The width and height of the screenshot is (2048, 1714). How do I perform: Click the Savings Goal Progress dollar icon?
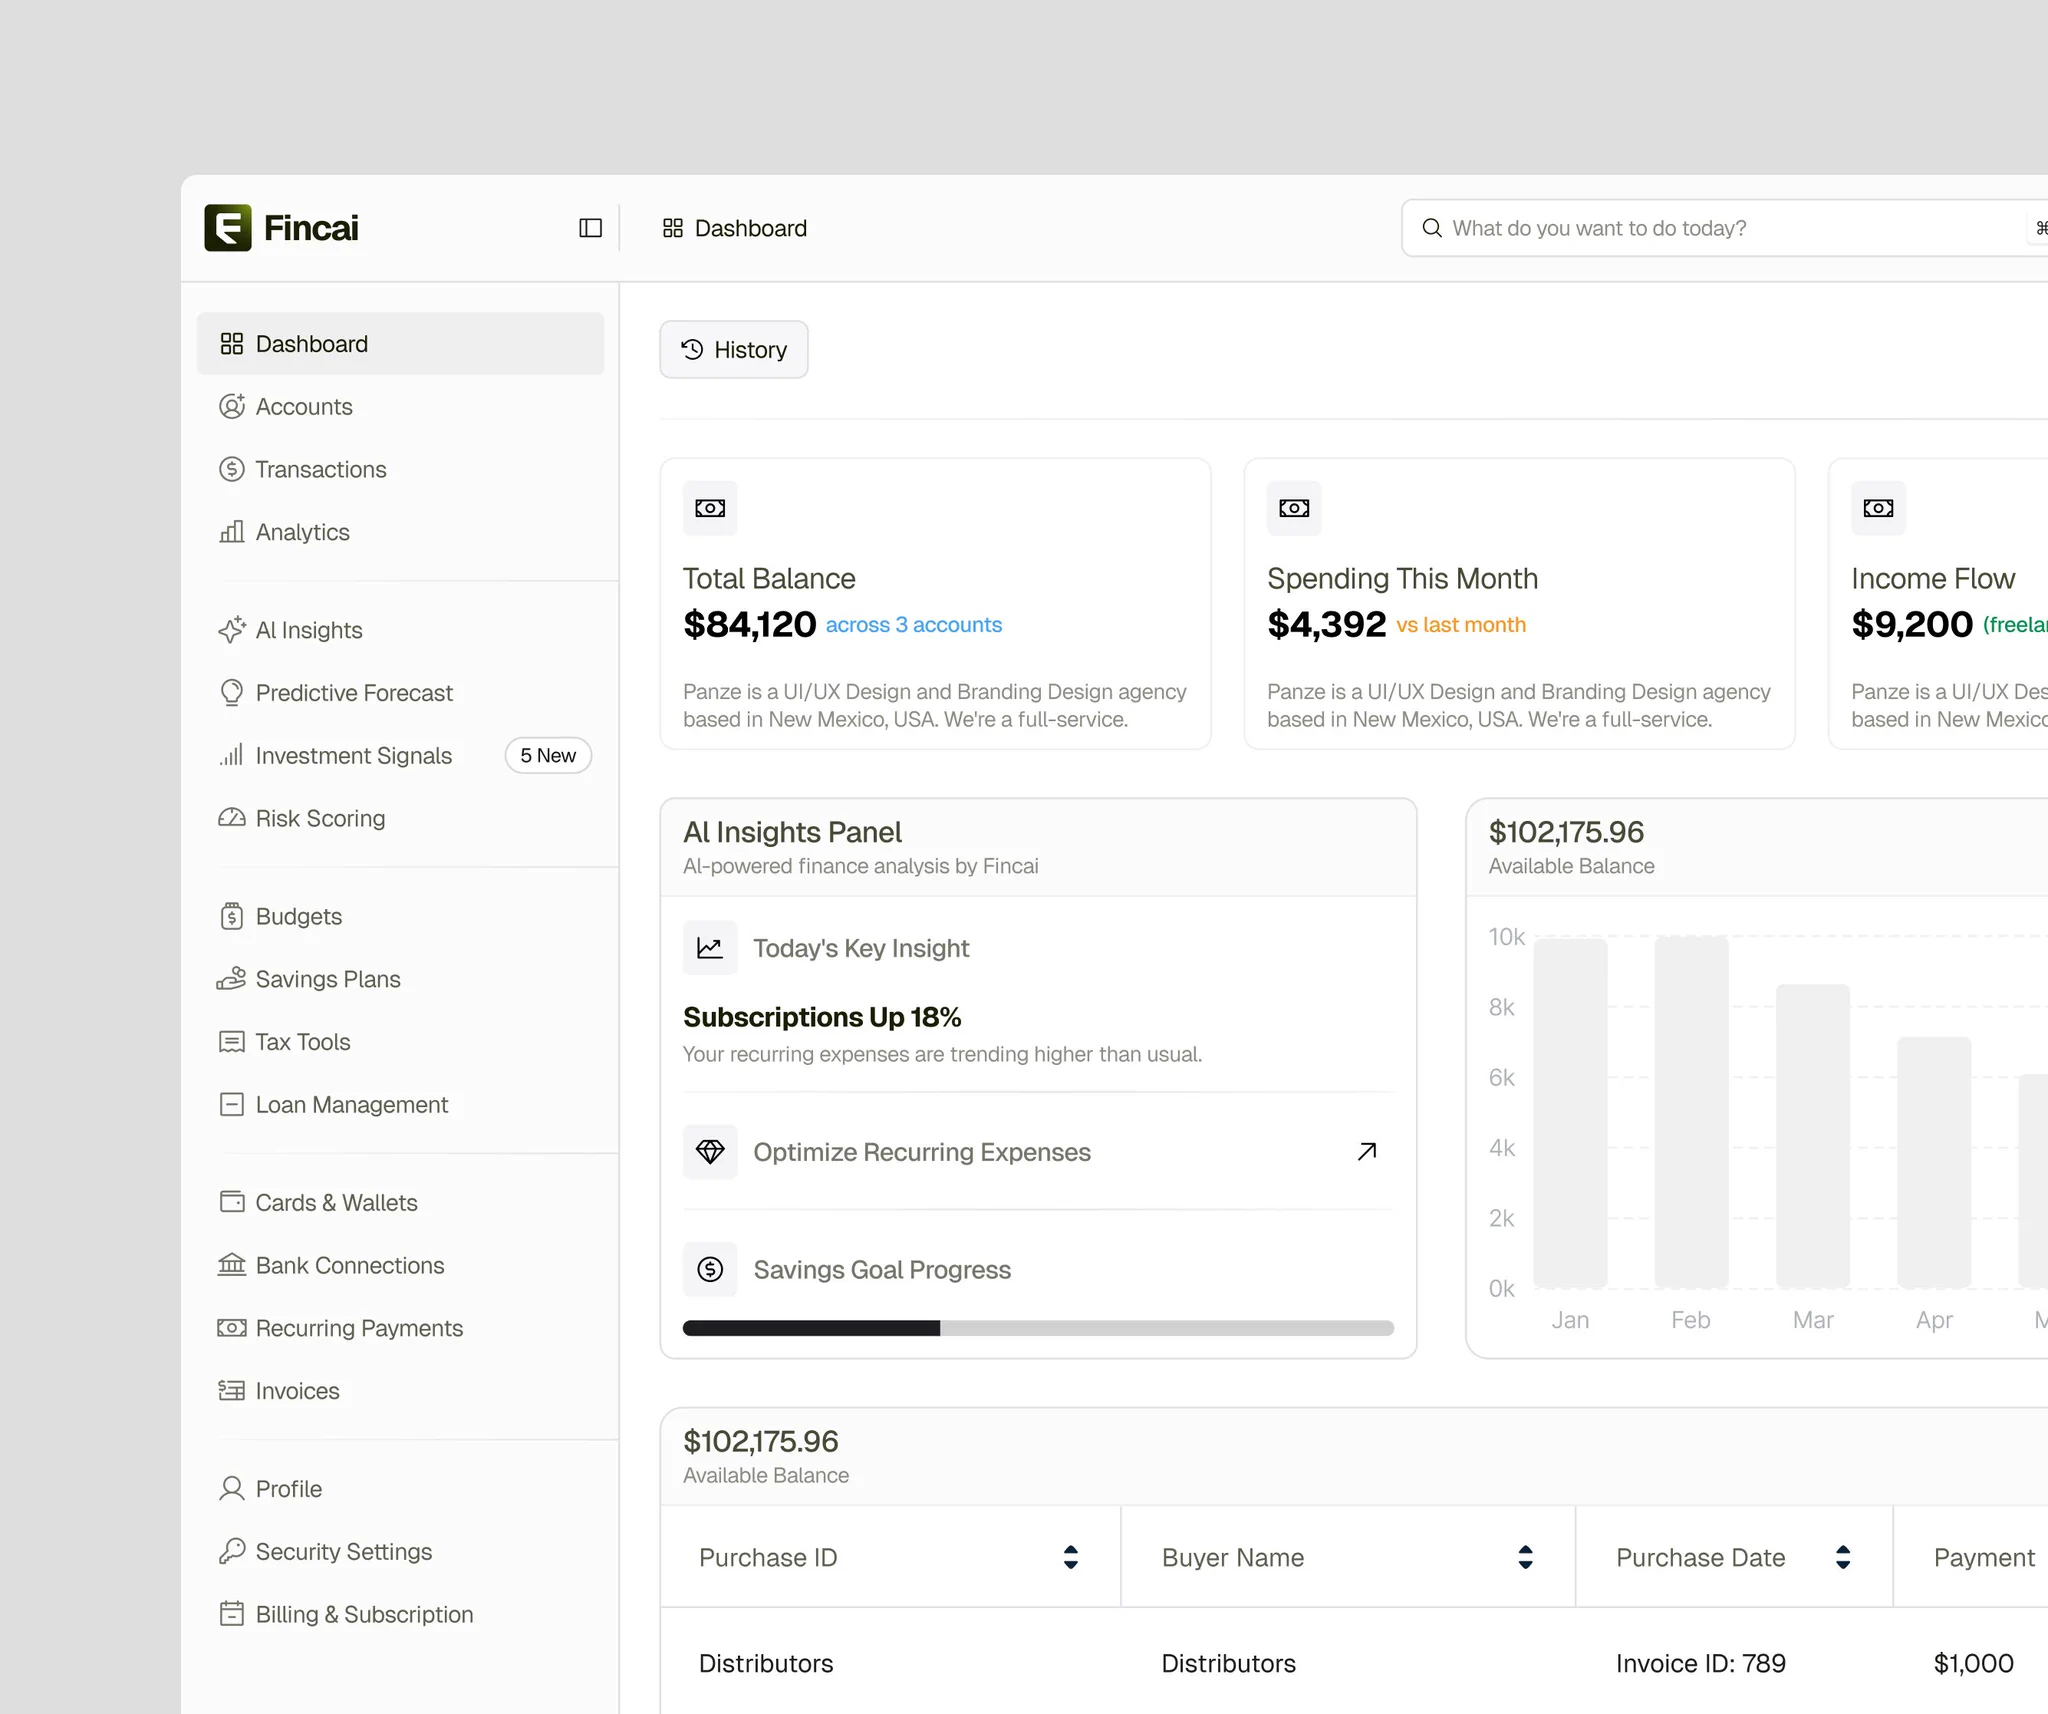710,1269
